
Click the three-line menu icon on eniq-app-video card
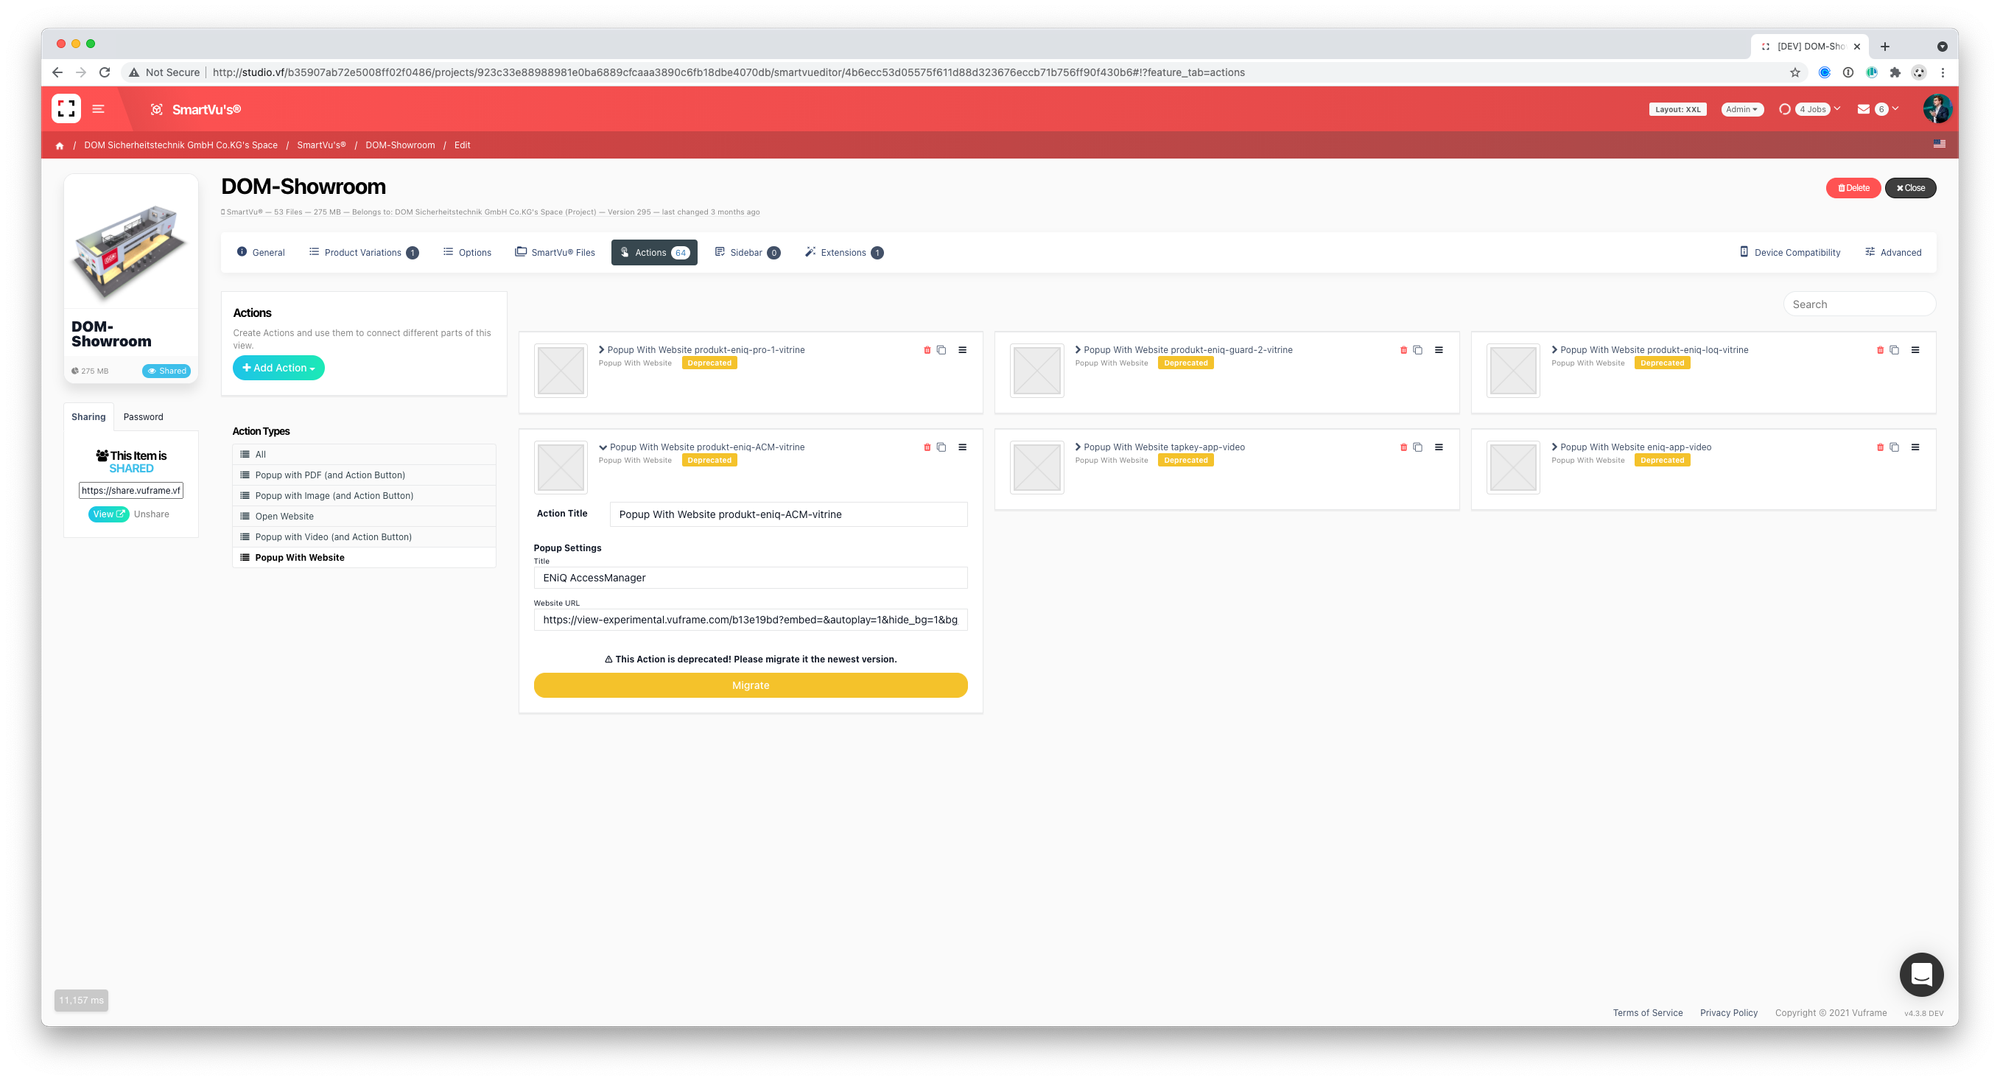[1915, 447]
